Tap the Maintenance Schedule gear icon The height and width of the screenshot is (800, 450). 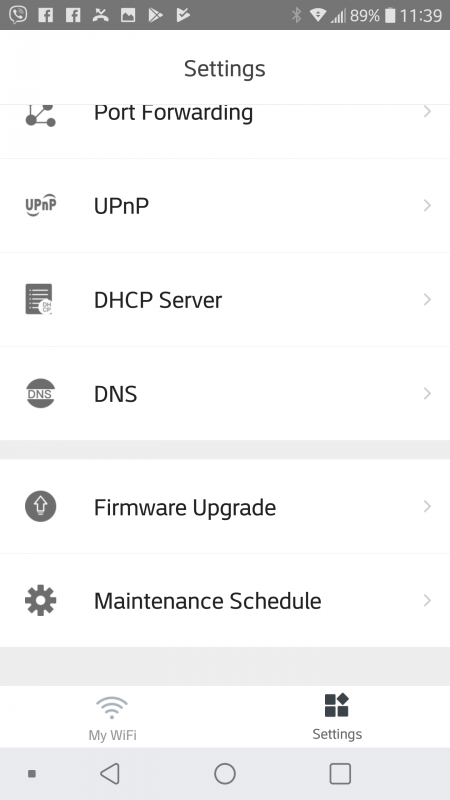(x=40, y=601)
